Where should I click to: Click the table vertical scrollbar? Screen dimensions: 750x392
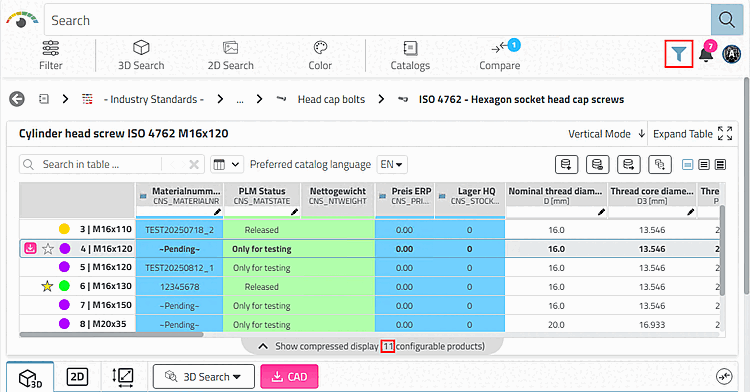(723, 250)
